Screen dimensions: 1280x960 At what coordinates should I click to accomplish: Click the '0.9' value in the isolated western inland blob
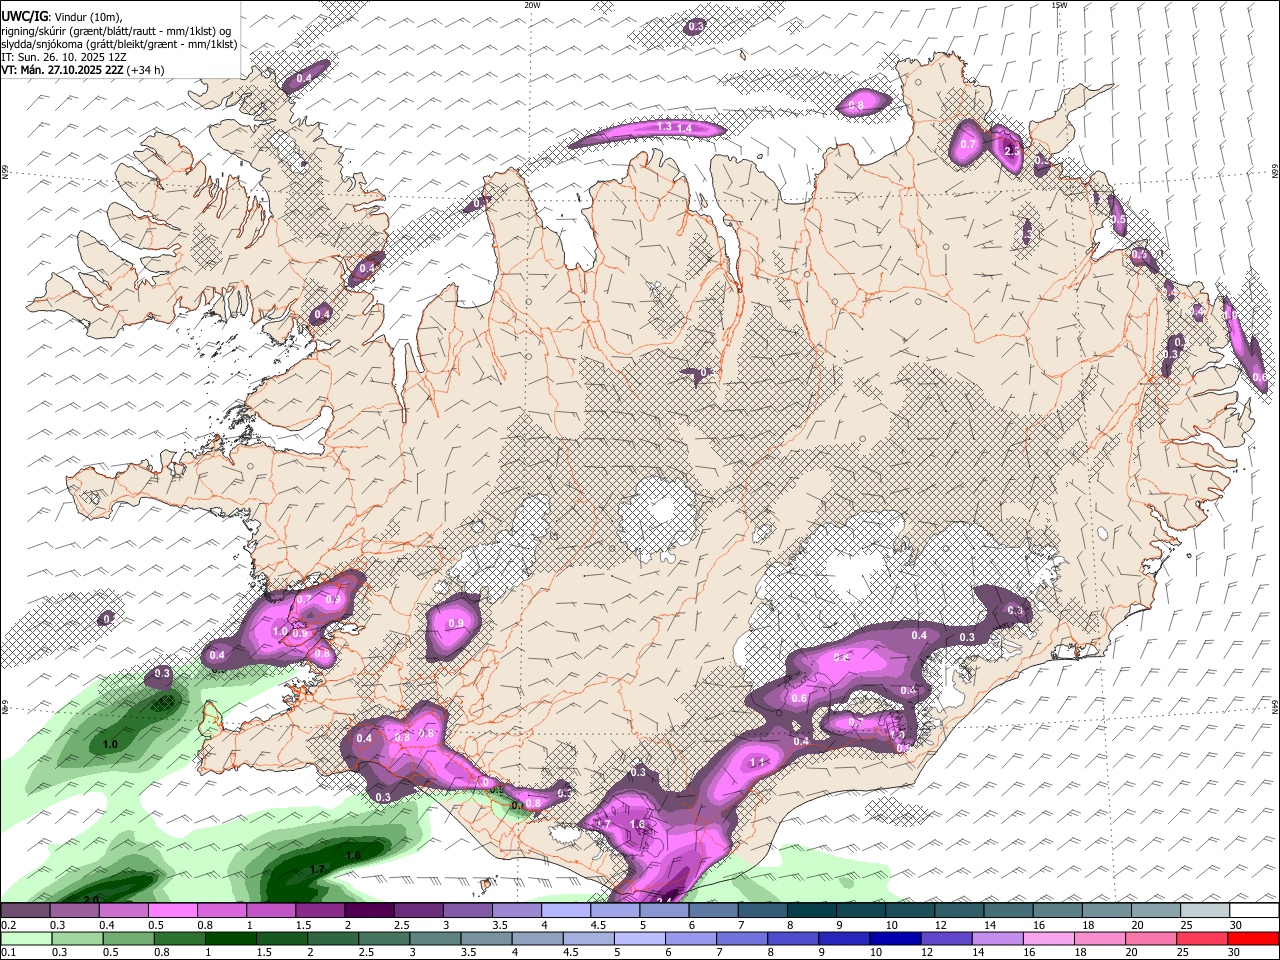click(x=457, y=623)
